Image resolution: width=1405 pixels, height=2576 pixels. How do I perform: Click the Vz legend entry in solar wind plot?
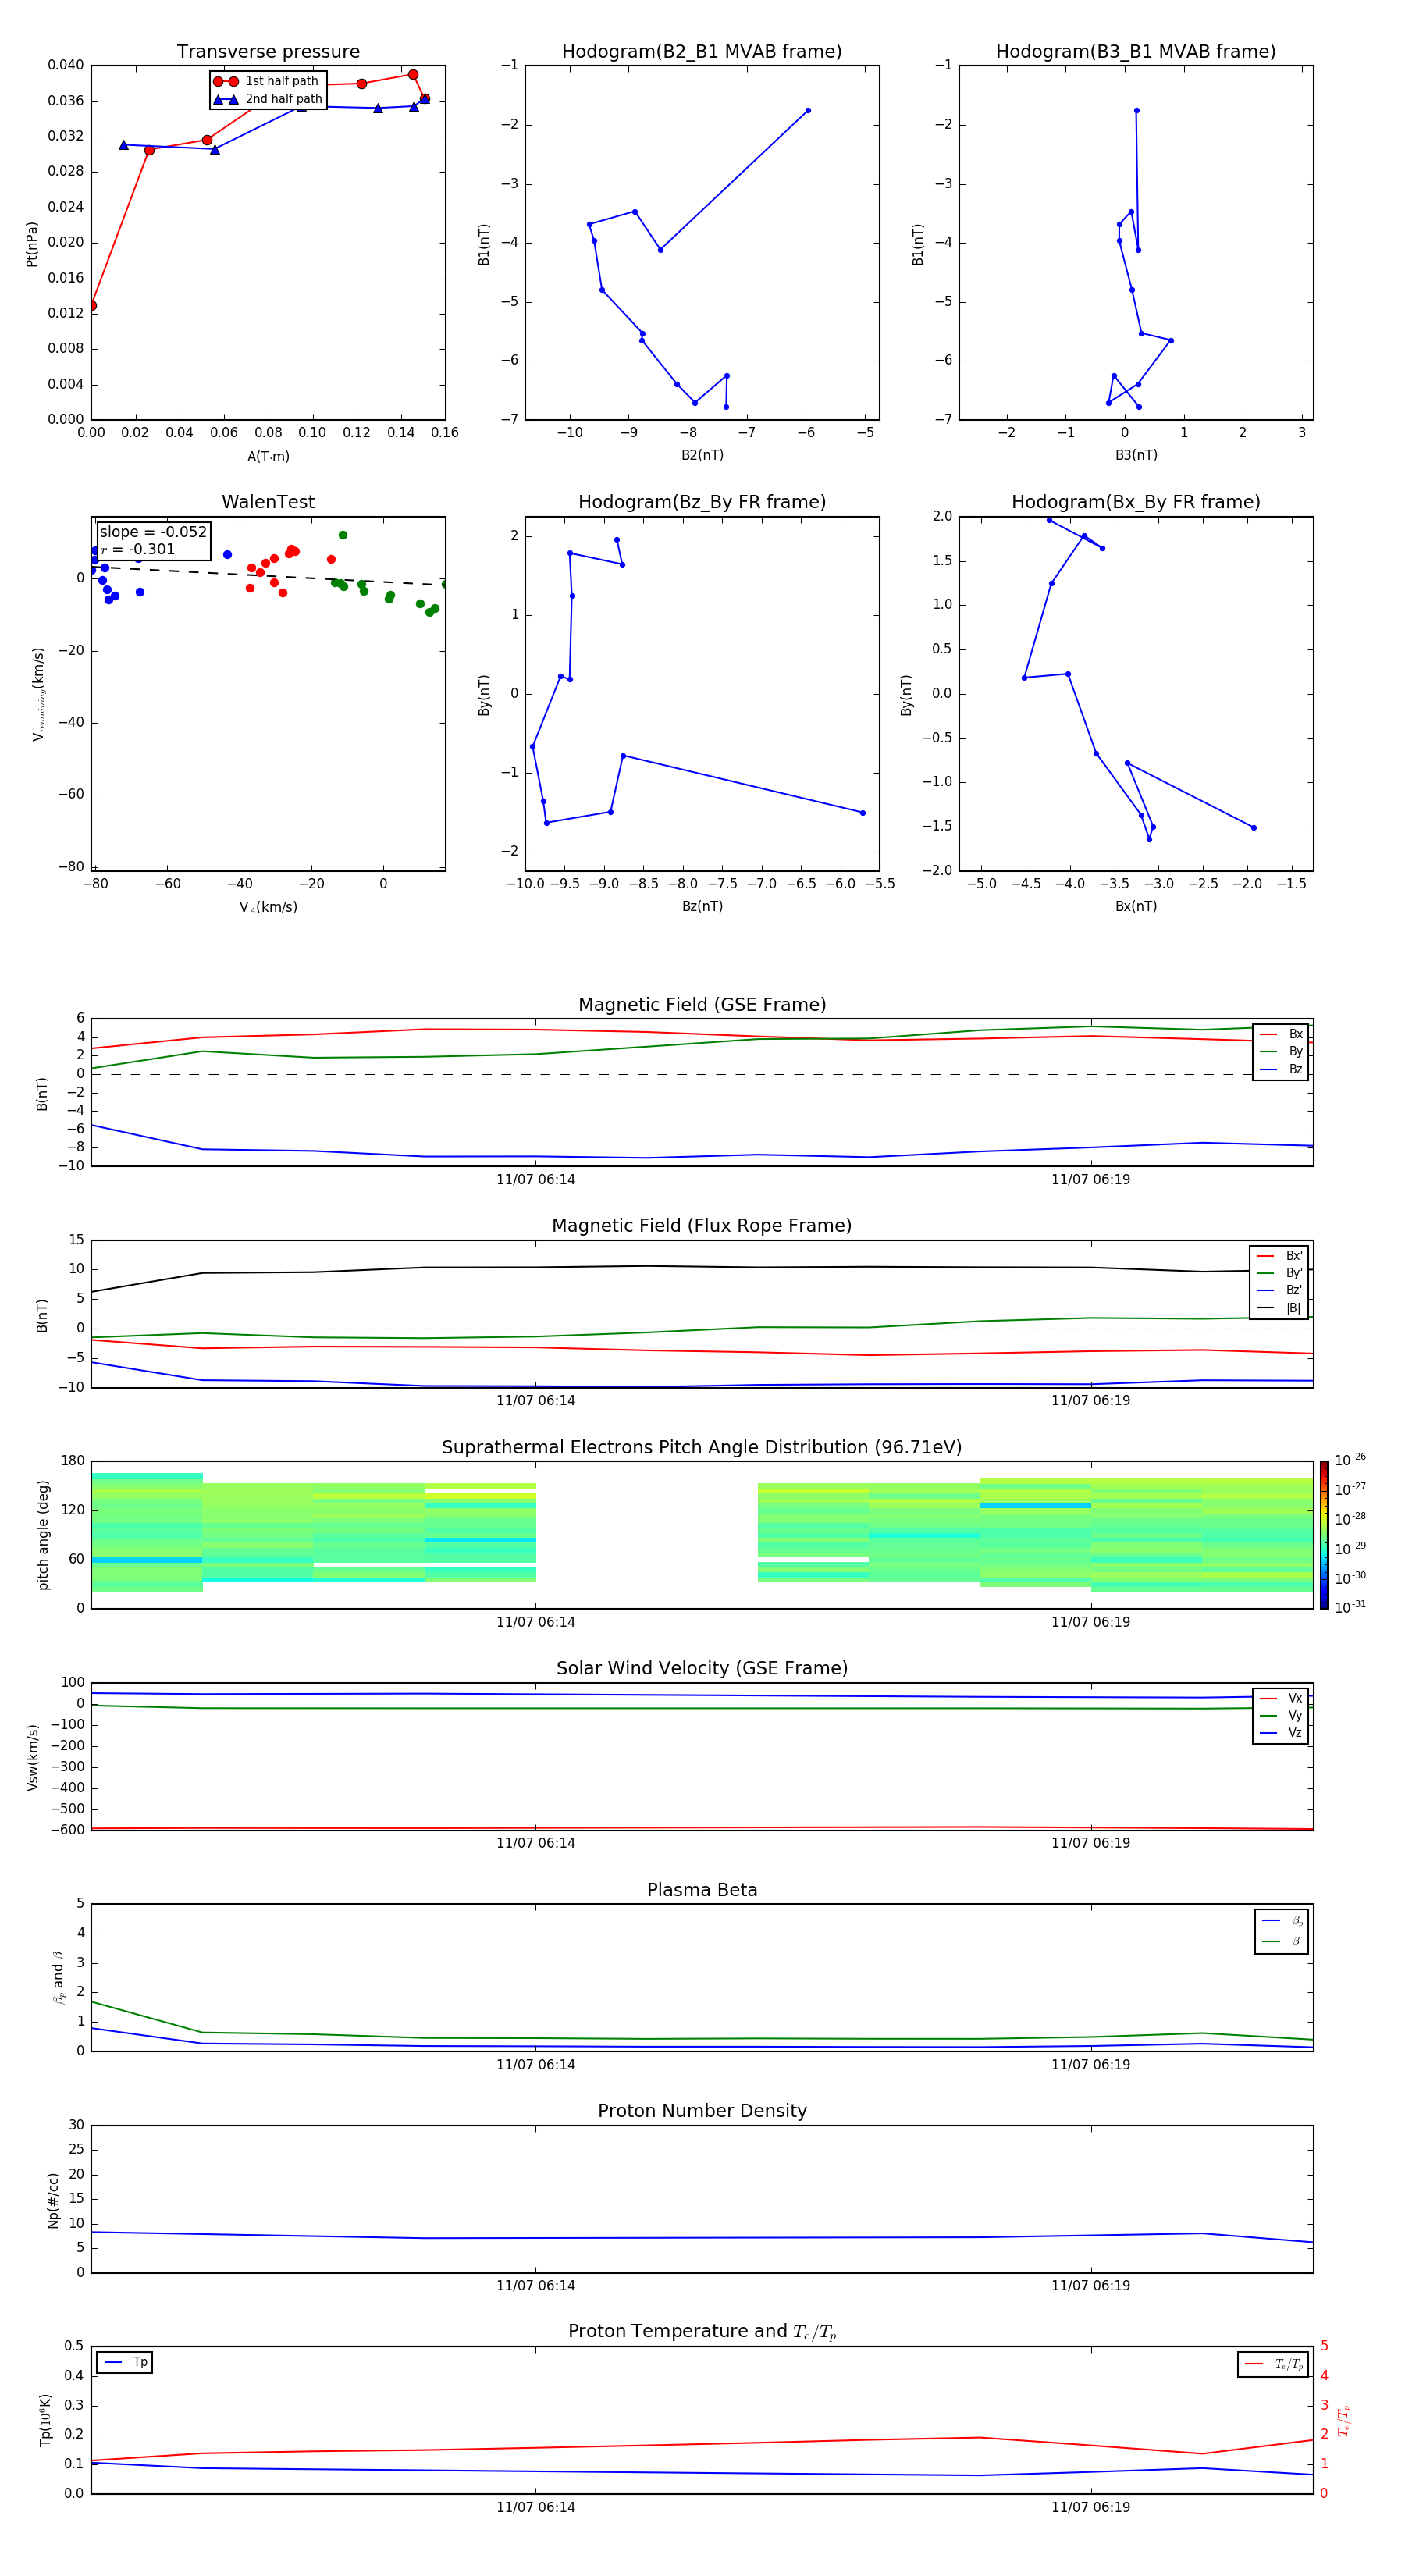(1281, 1733)
